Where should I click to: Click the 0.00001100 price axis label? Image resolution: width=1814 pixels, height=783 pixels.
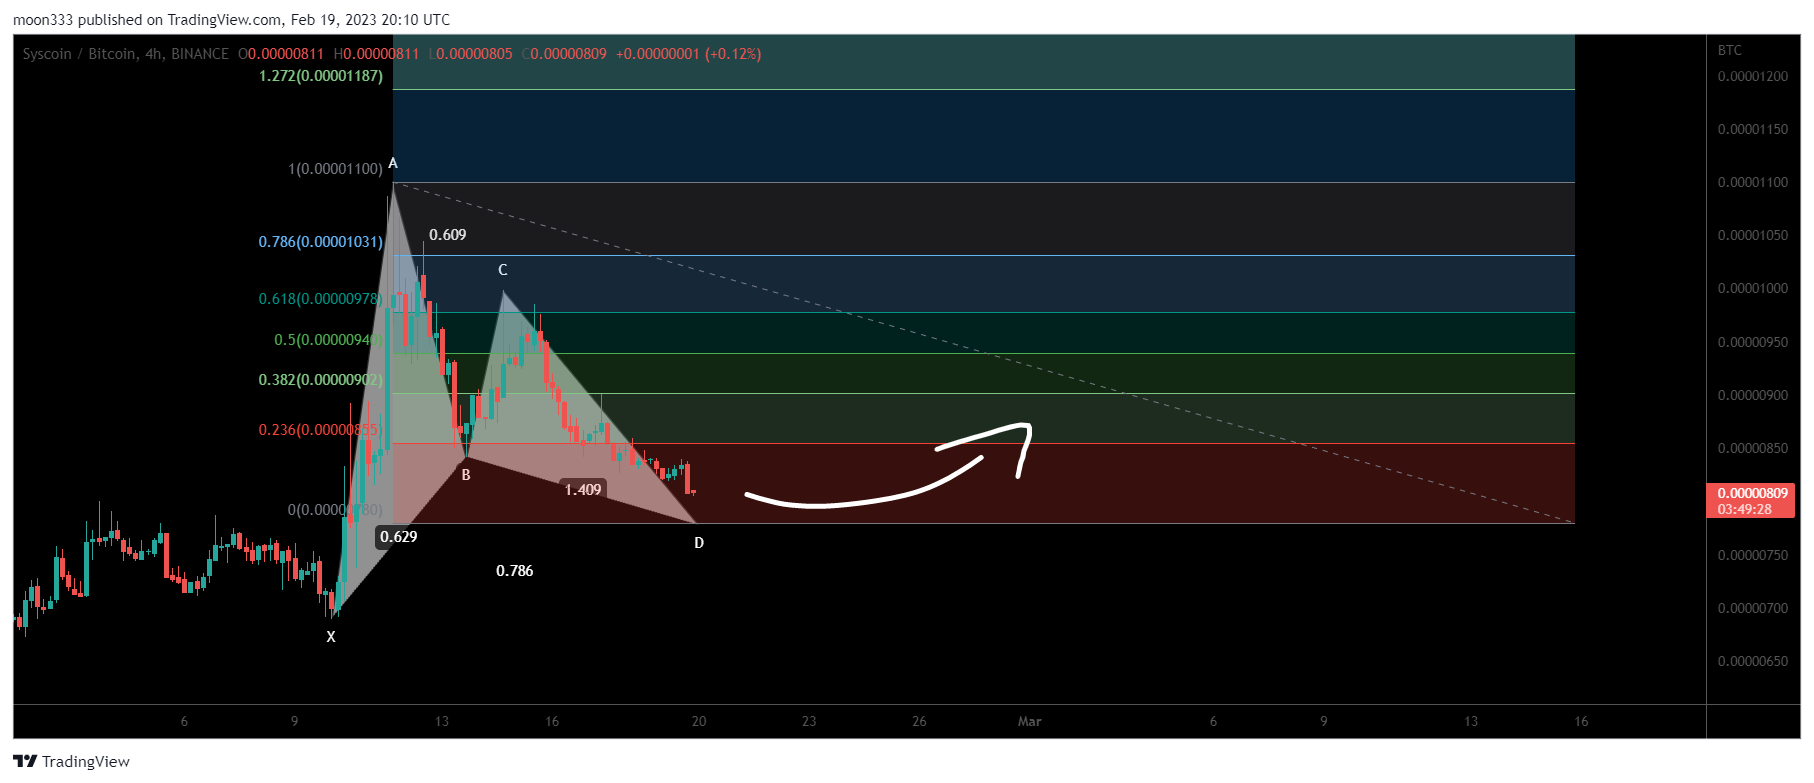1753,182
